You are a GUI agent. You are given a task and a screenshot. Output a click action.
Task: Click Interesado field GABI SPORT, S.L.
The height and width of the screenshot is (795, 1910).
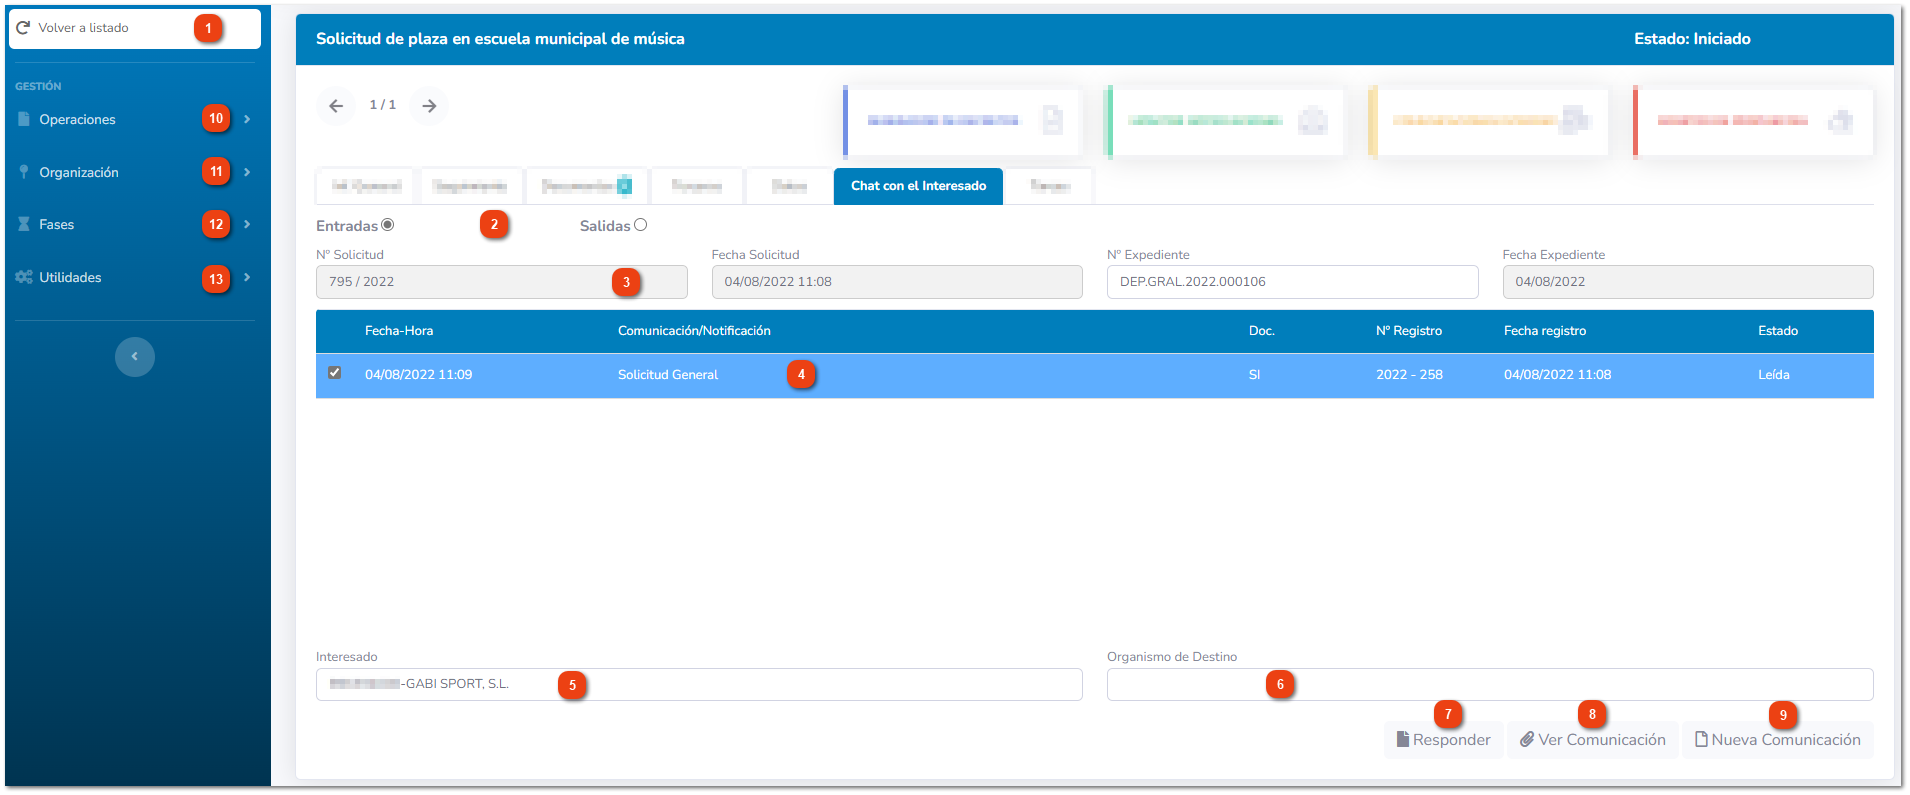click(x=699, y=684)
